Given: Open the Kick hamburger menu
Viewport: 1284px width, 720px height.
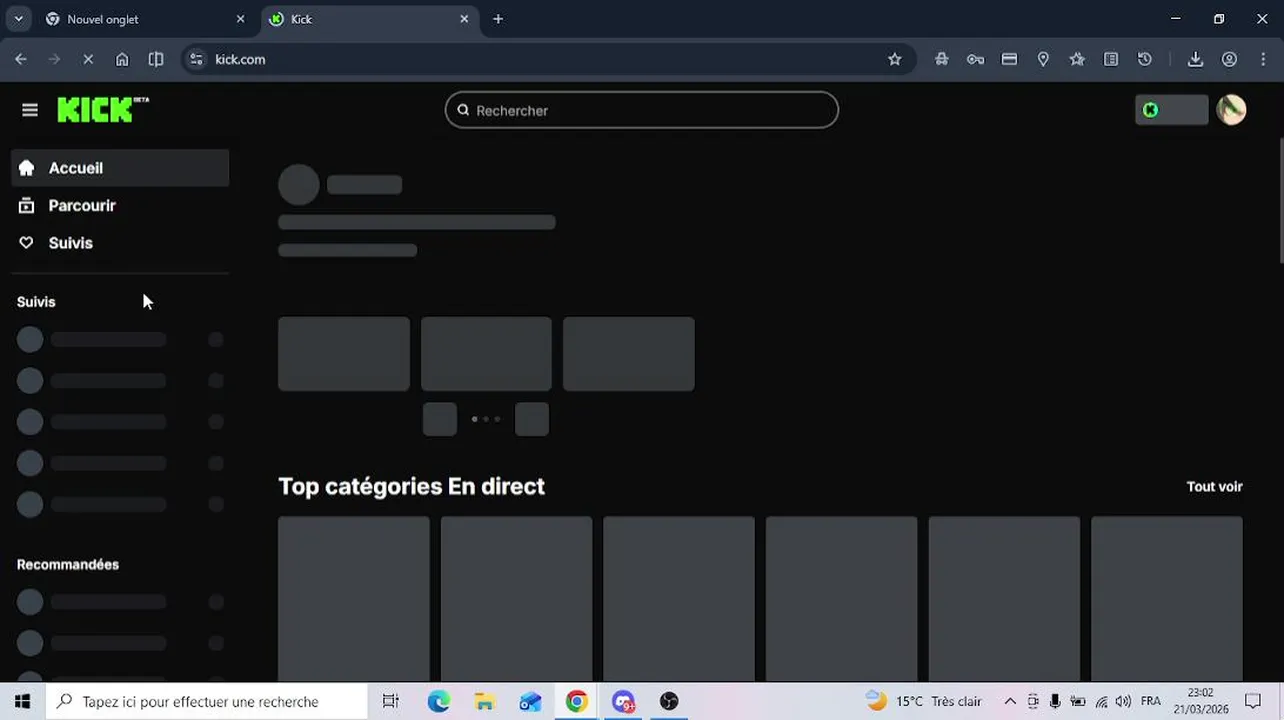Looking at the screenshot, I should pyautogui.click(x=30, y=110).
